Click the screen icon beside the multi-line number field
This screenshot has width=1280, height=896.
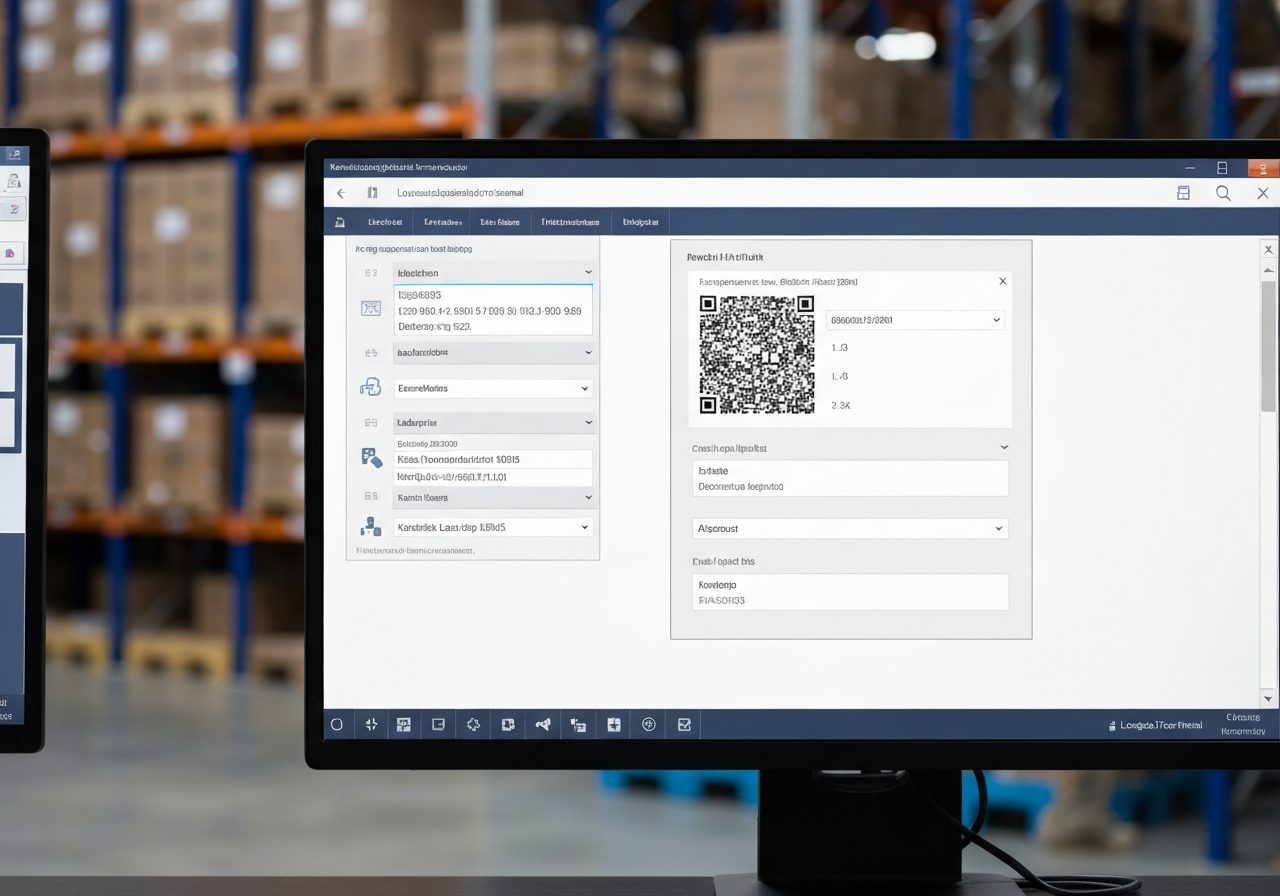pyautogui.click(x=371, y=308)
